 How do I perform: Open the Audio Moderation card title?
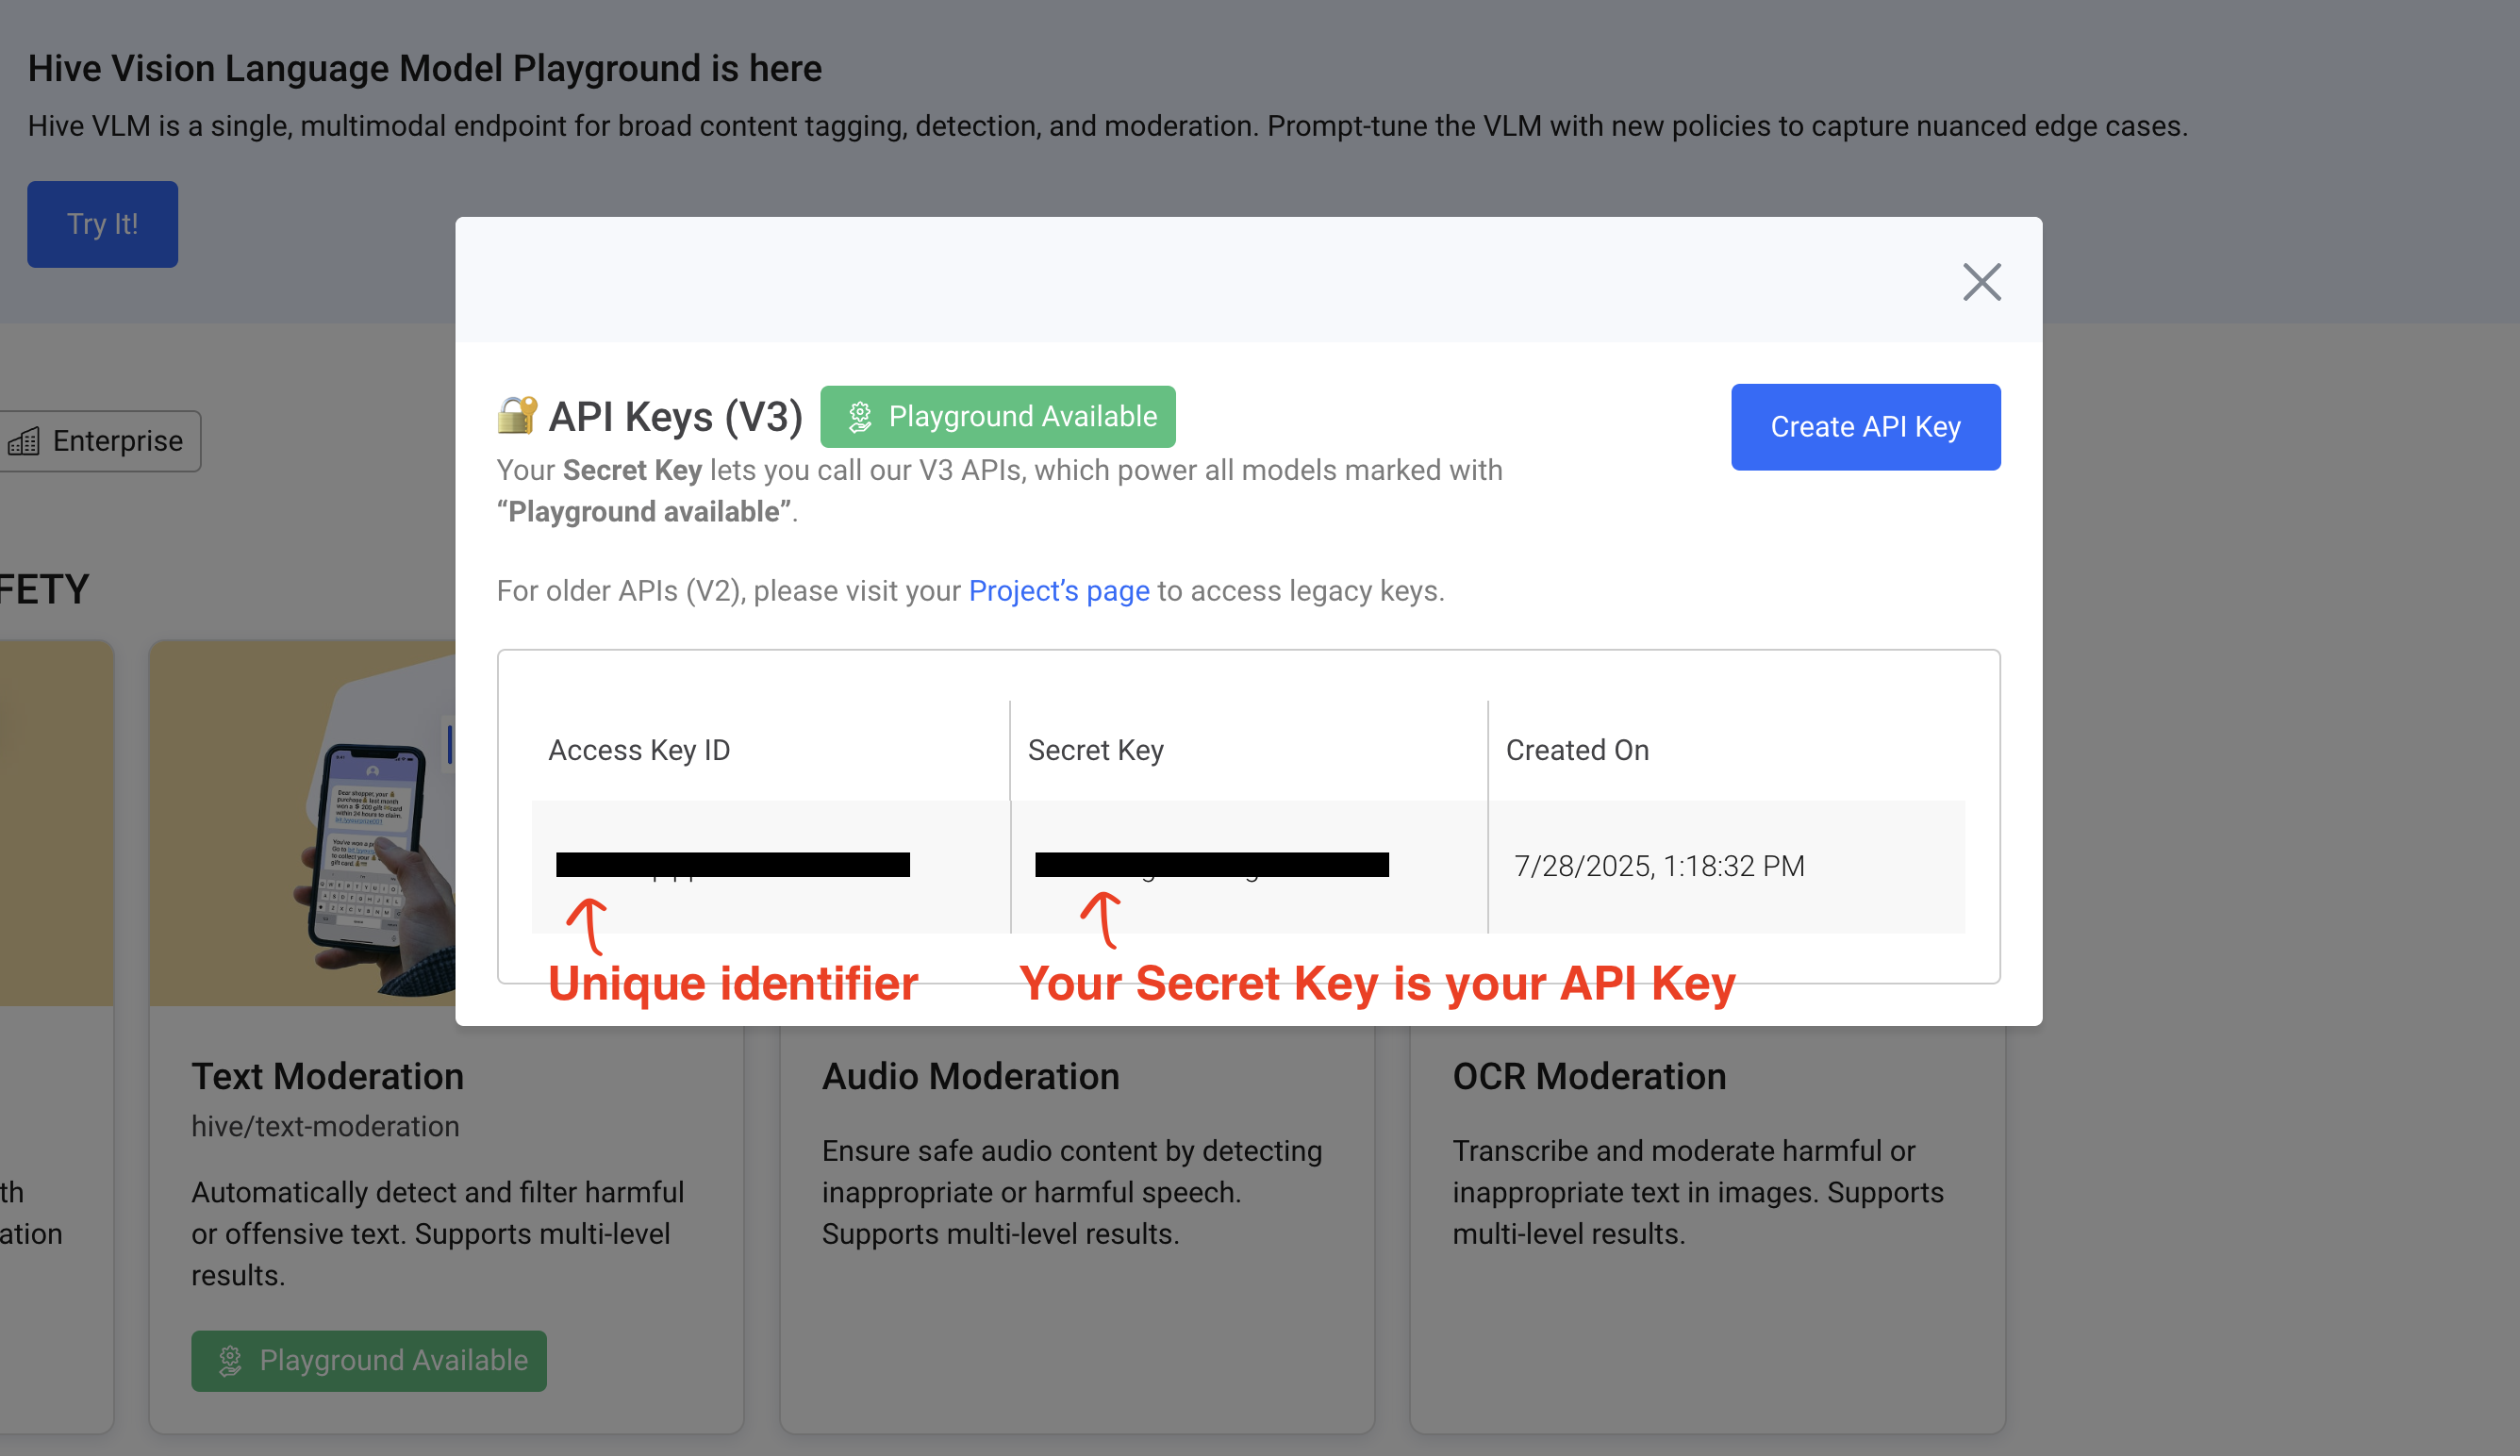[x=970, y=1076]
